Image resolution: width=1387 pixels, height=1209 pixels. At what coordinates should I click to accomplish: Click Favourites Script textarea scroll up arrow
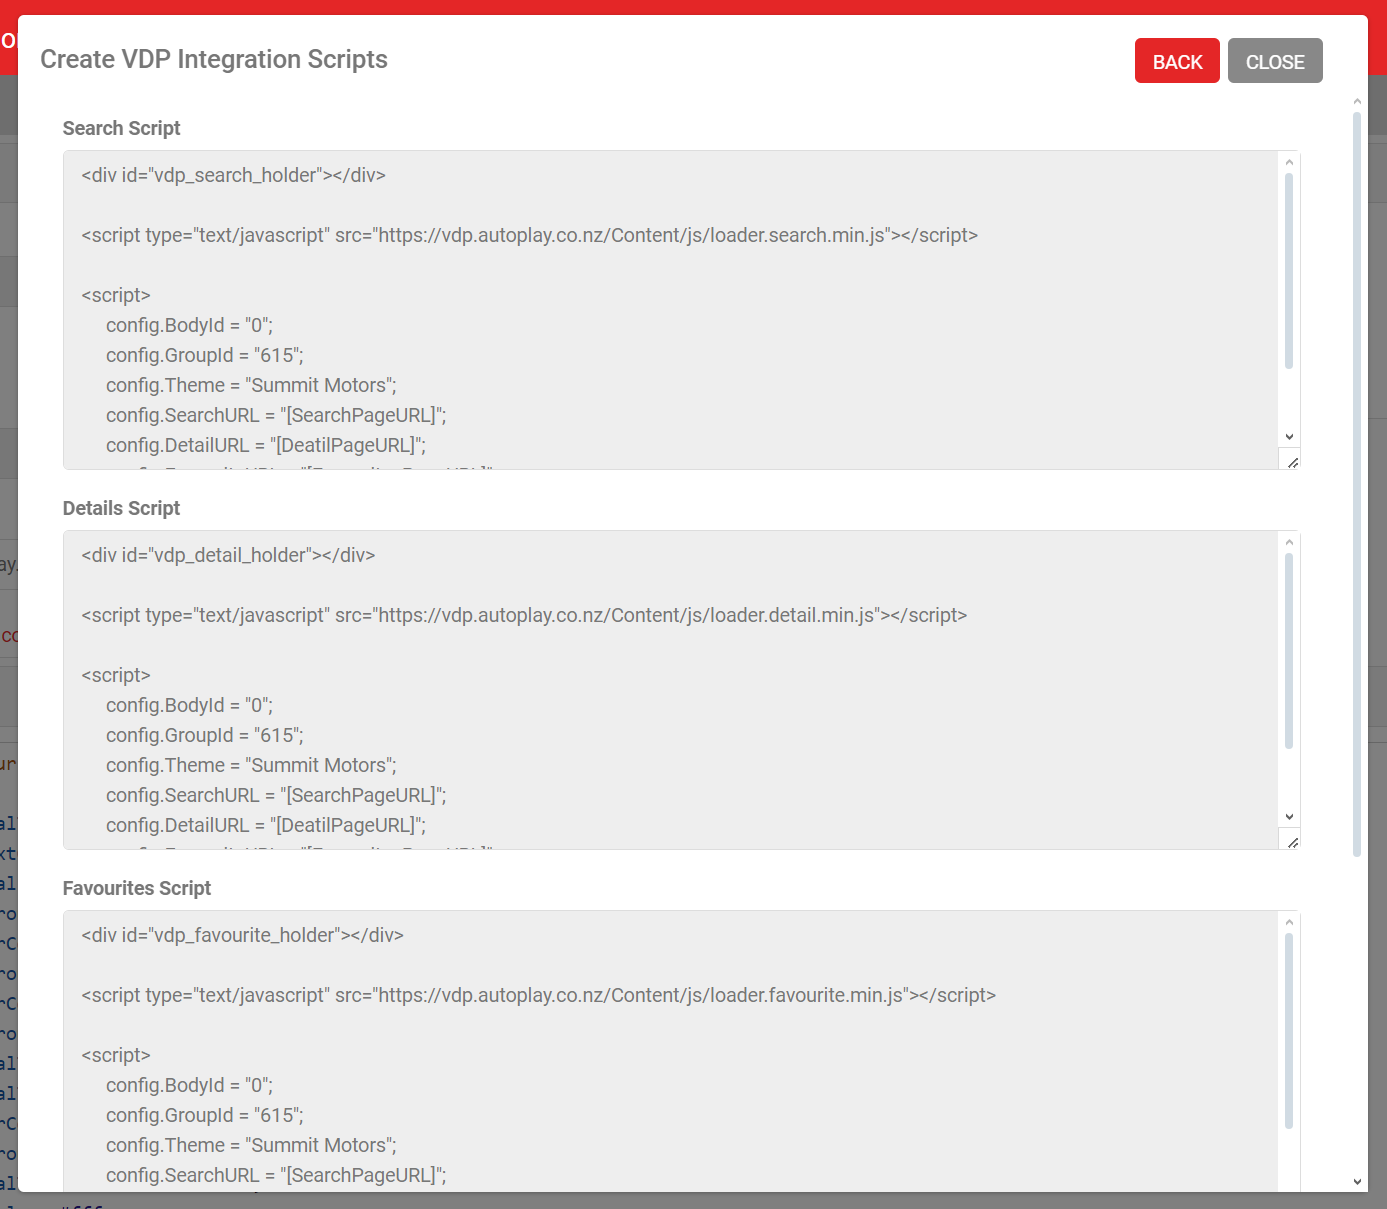[x=1289, y=922]
